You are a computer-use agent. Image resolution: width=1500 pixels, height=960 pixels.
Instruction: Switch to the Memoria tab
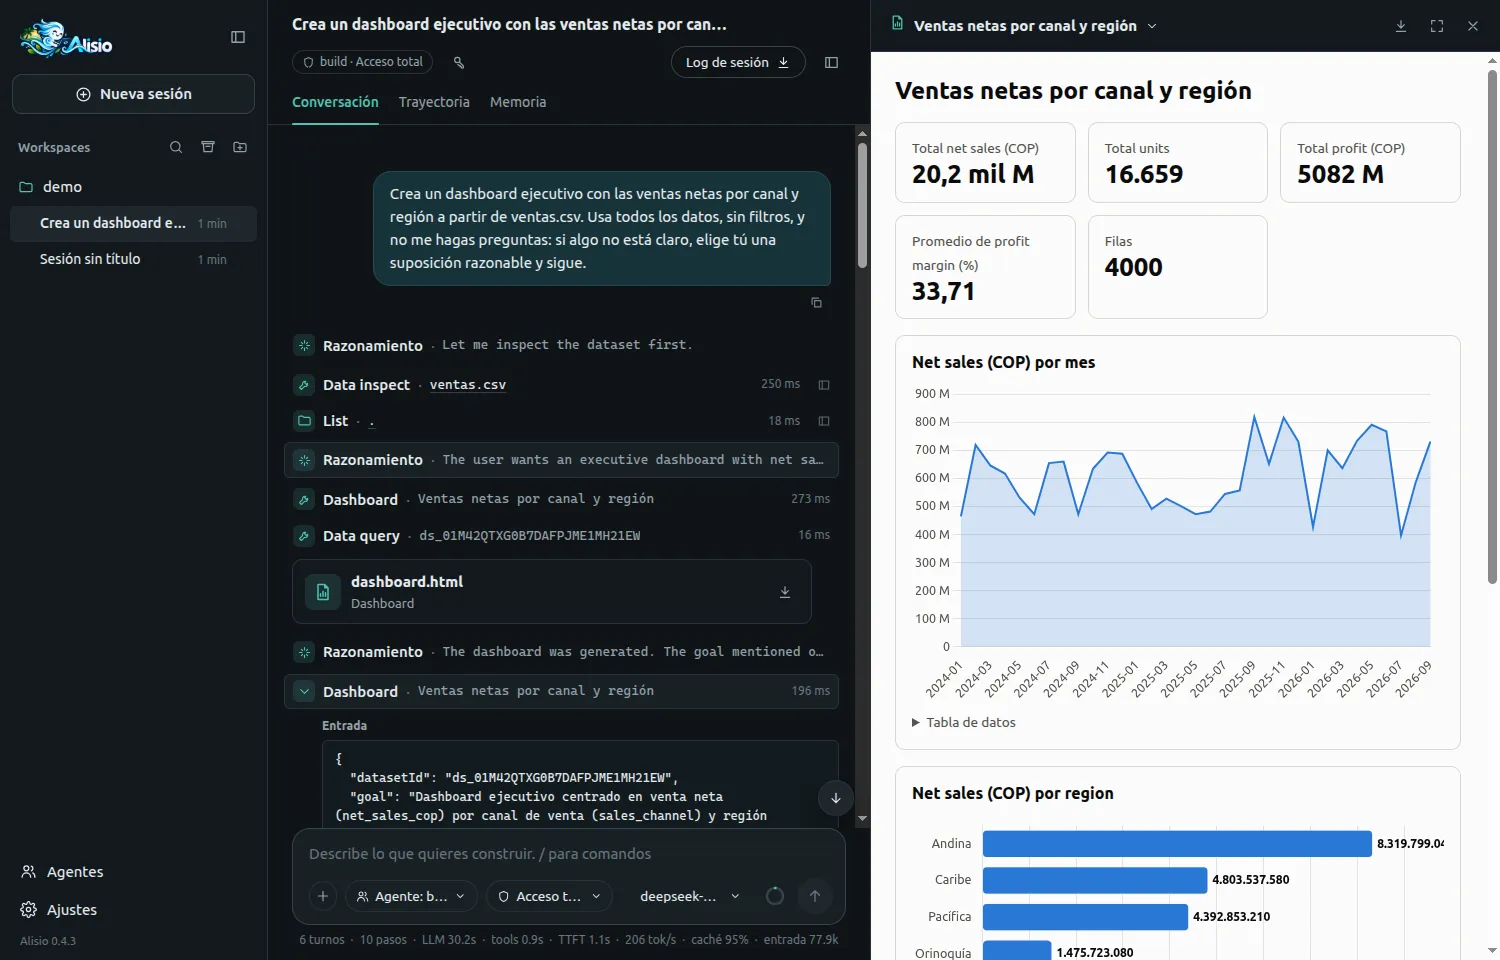[518, 102]
